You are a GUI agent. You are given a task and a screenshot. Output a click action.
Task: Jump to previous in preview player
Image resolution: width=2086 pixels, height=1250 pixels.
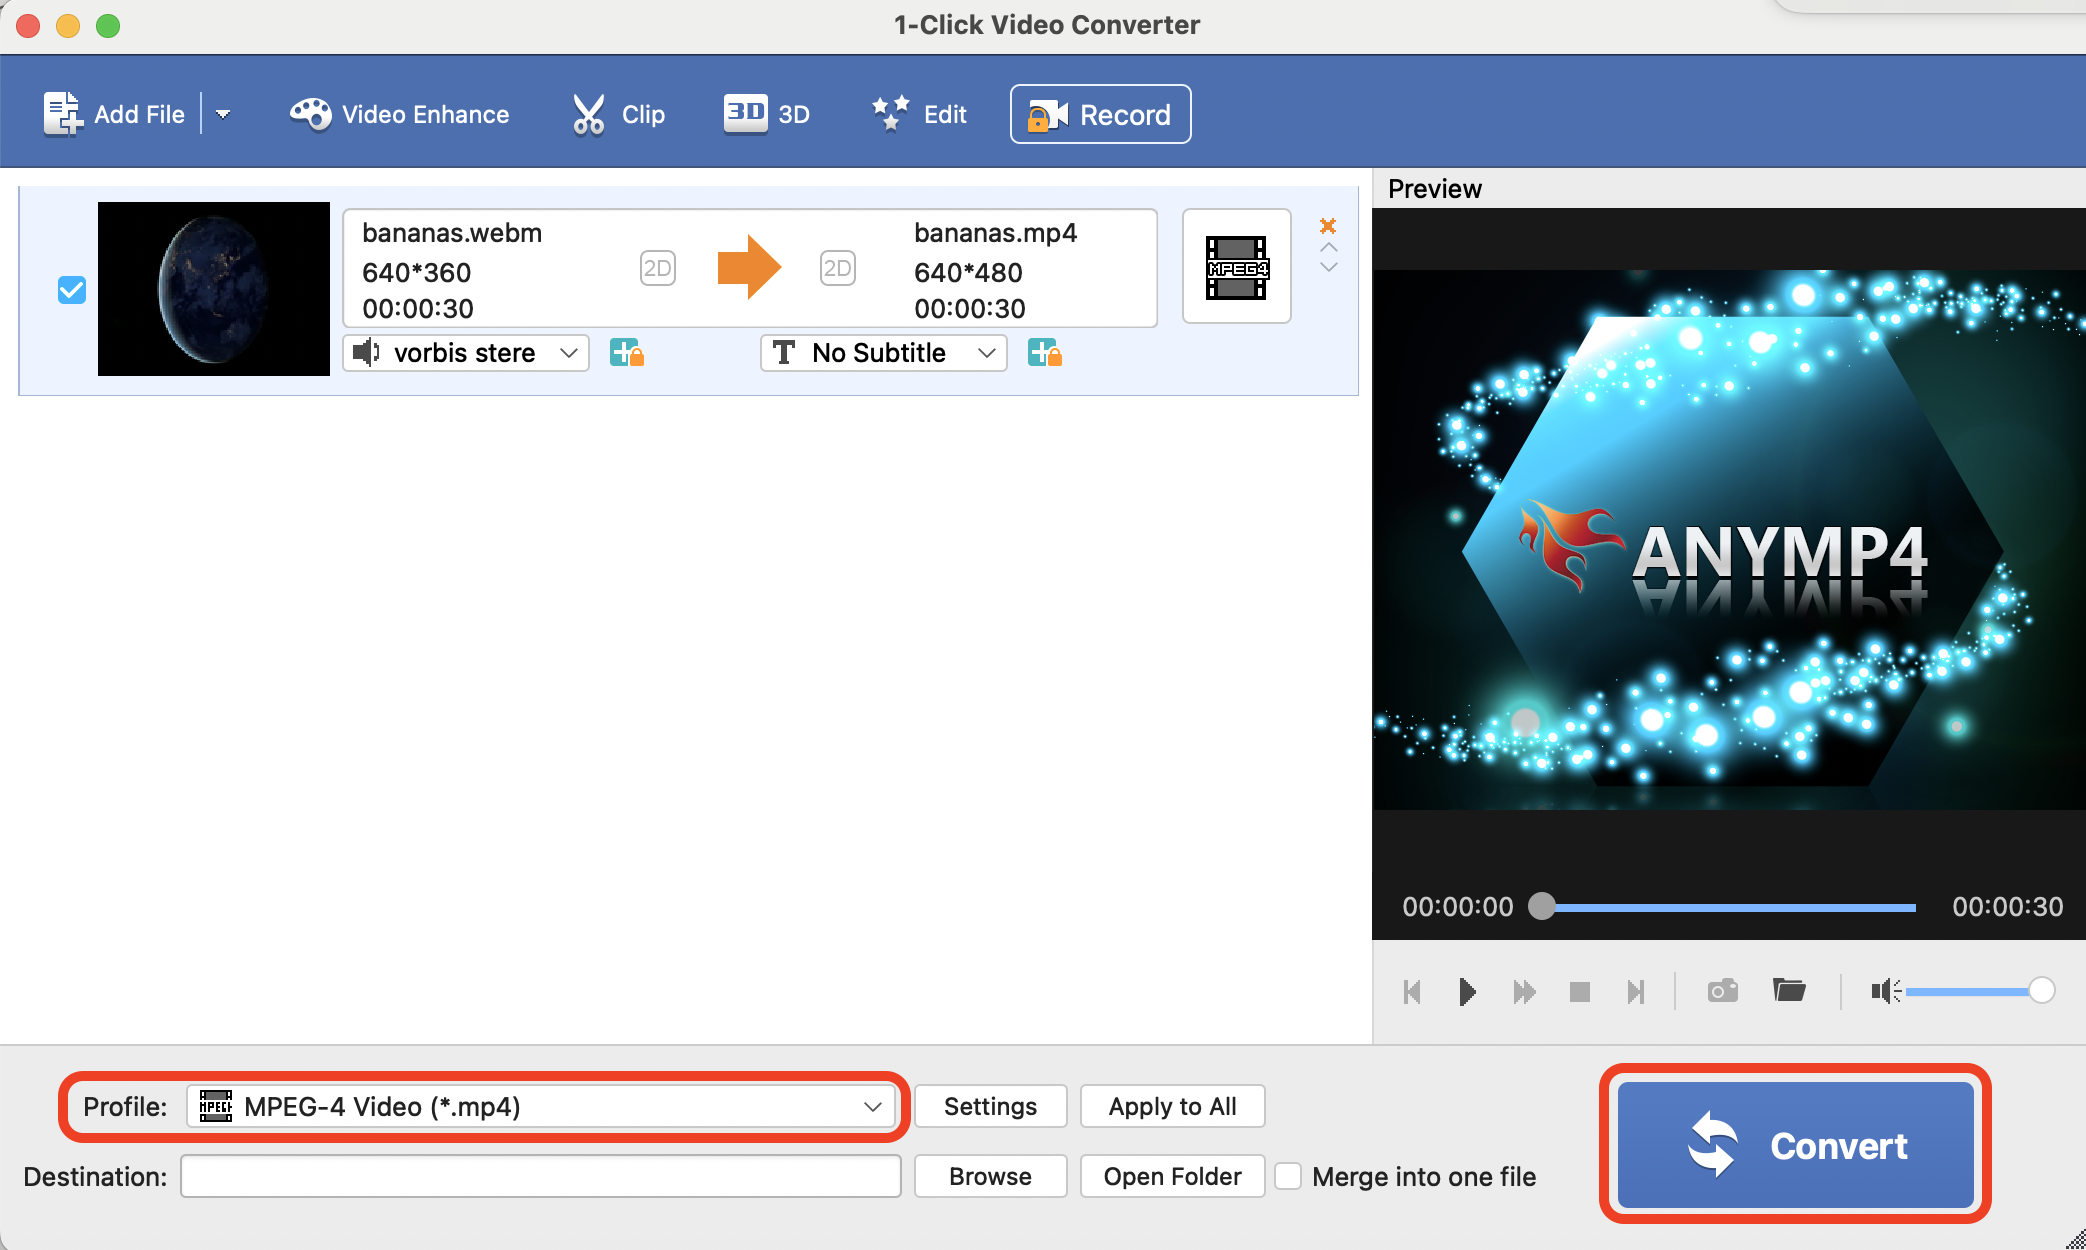pos(1412,992)
